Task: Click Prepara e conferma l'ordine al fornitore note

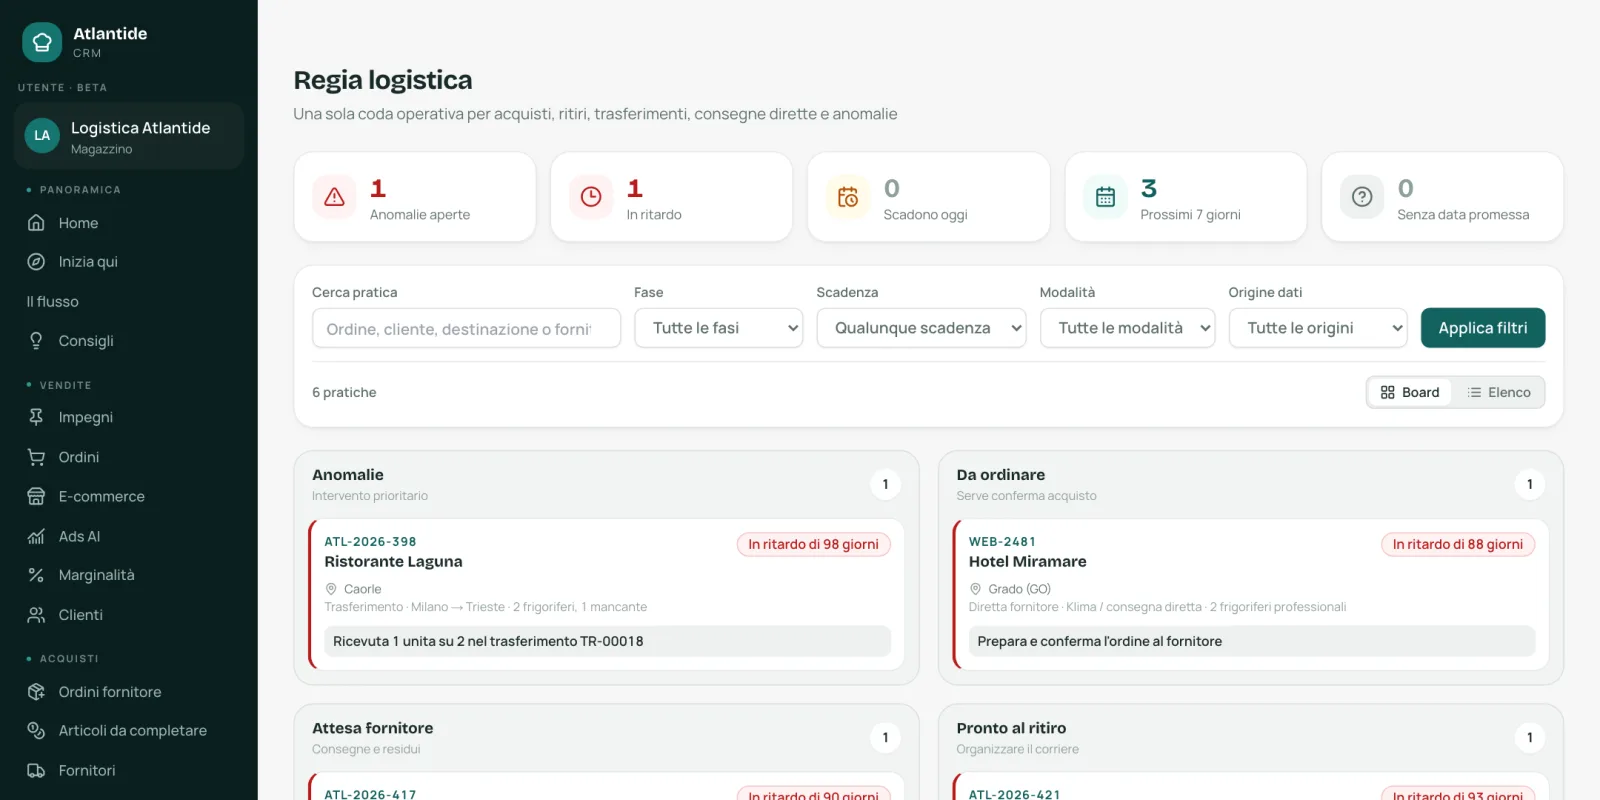Action: [x=1252, y=641]
